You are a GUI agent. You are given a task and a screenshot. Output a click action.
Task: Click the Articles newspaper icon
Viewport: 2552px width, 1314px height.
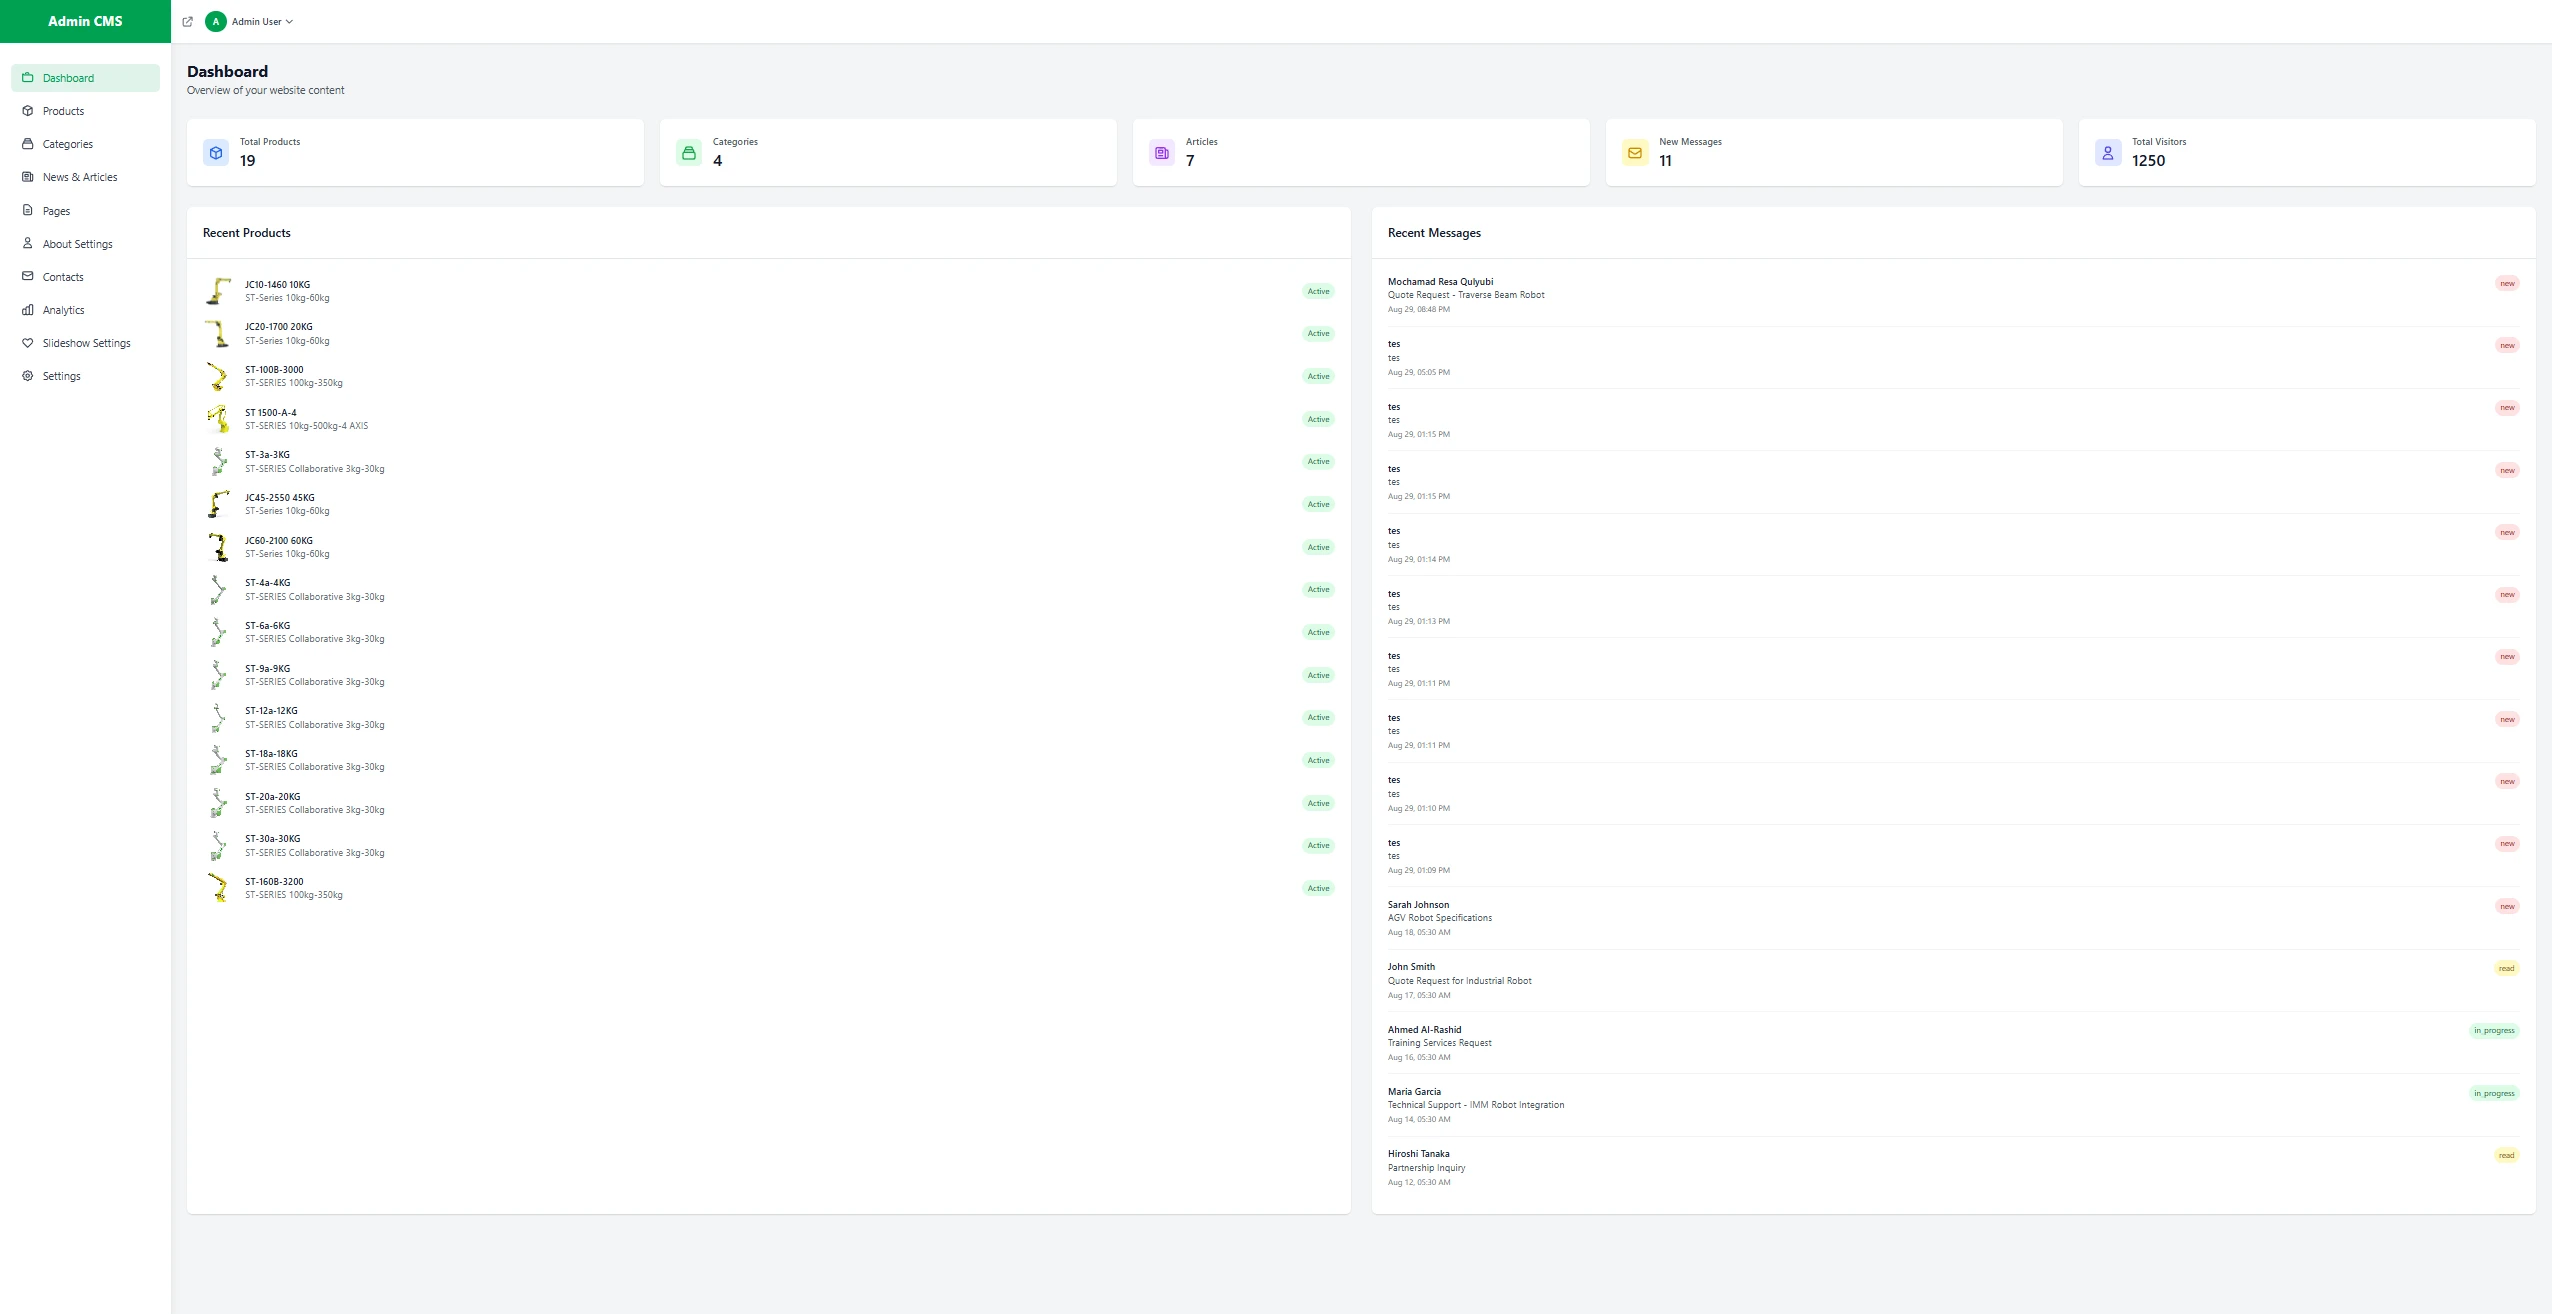[x=1161, y=153]
